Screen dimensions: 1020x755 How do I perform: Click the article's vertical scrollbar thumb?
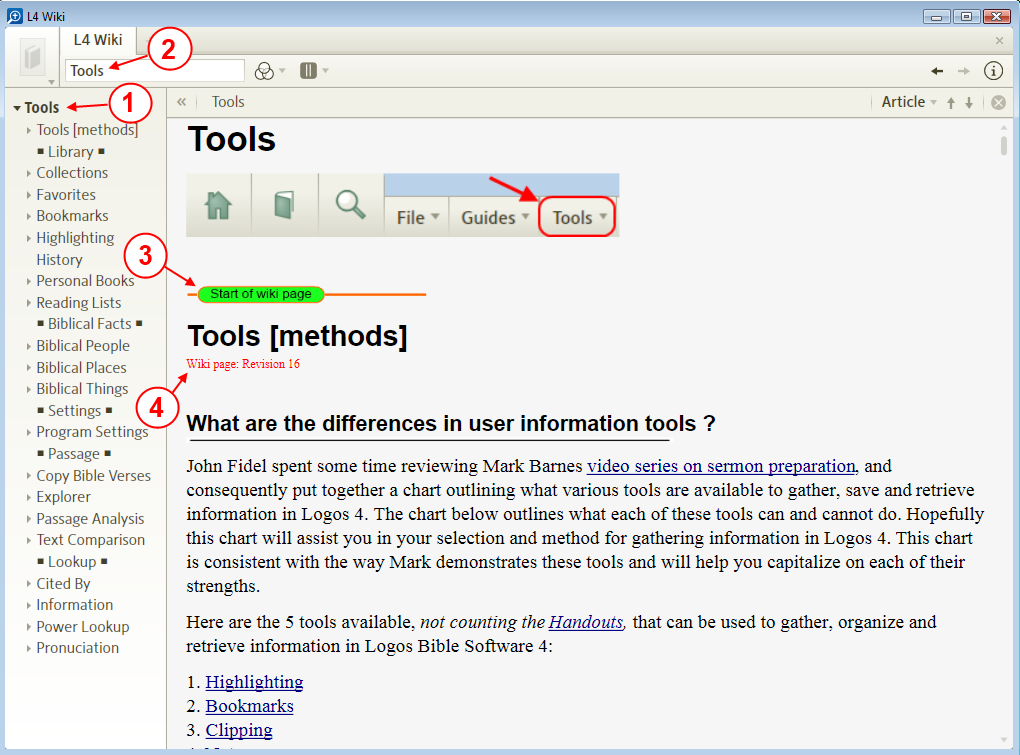[1004, 146]
